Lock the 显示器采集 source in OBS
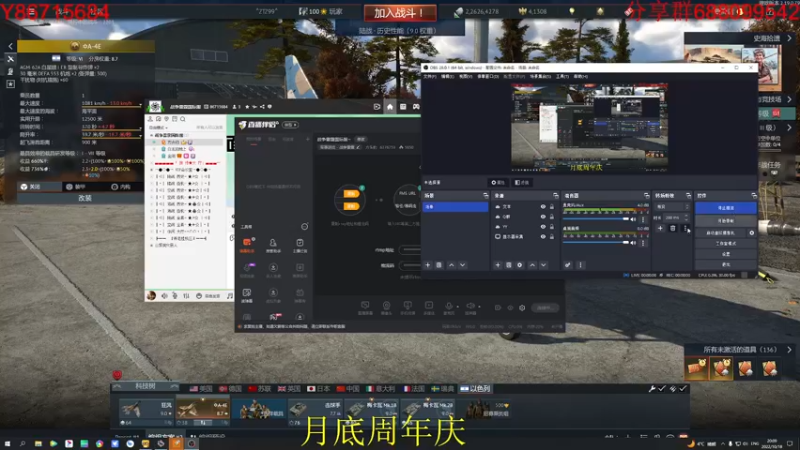 [x=552, y=237]
